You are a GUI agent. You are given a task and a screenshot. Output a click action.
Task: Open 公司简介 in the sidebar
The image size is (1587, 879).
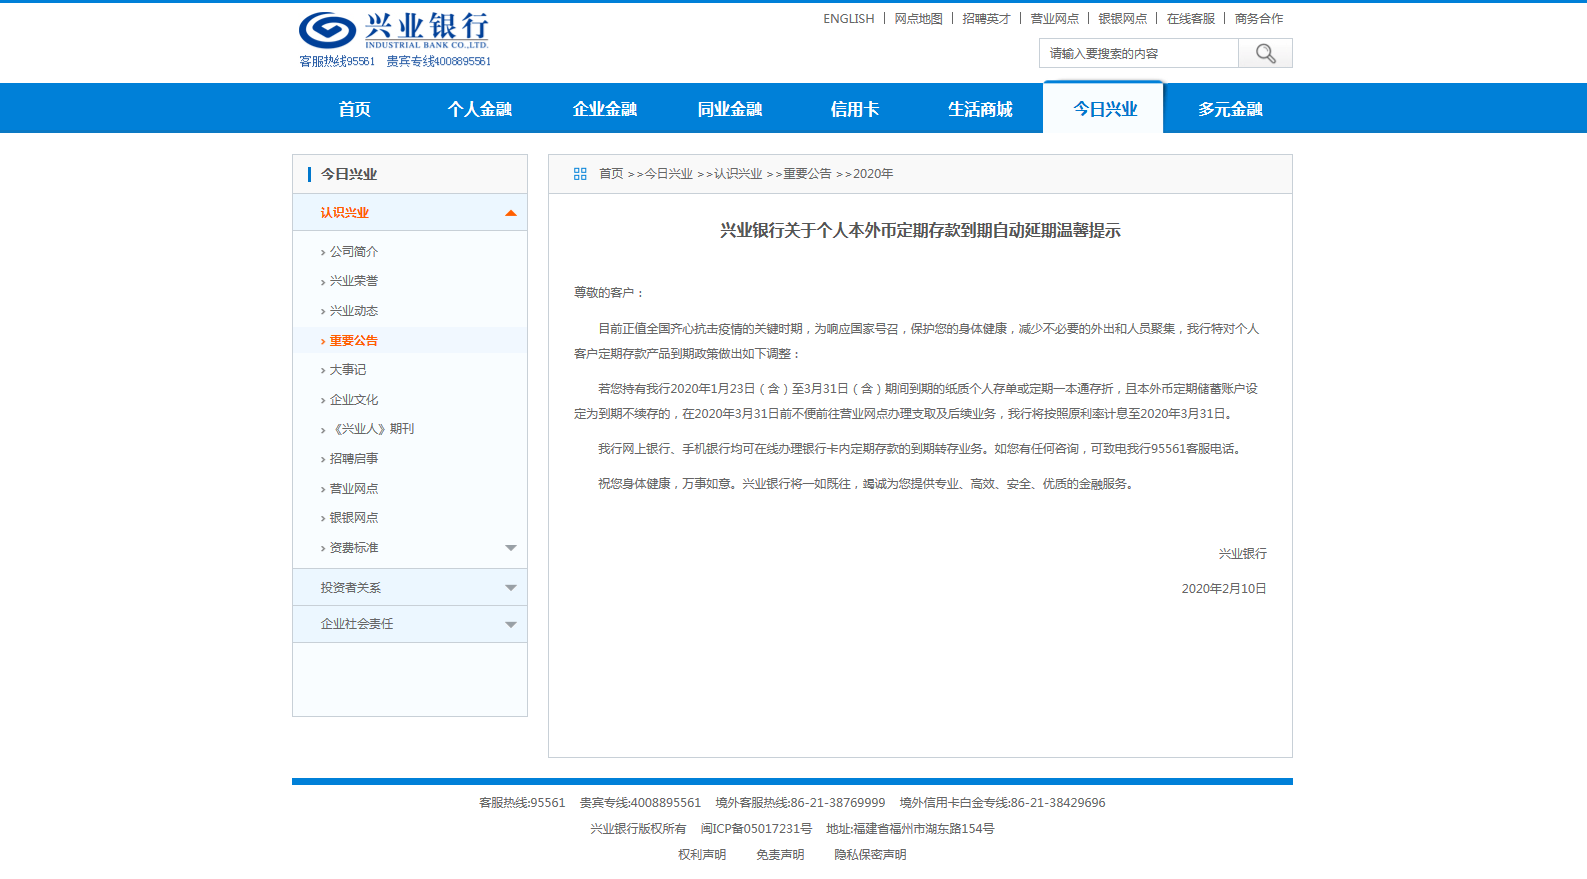pos(354,252)
